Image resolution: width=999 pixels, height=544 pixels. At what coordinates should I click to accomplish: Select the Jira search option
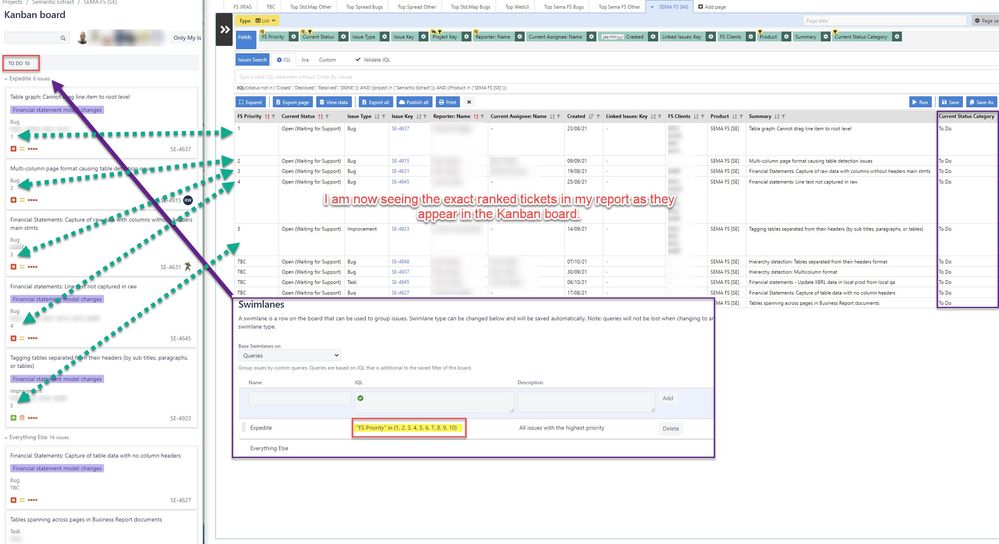(x=305, y=60)
